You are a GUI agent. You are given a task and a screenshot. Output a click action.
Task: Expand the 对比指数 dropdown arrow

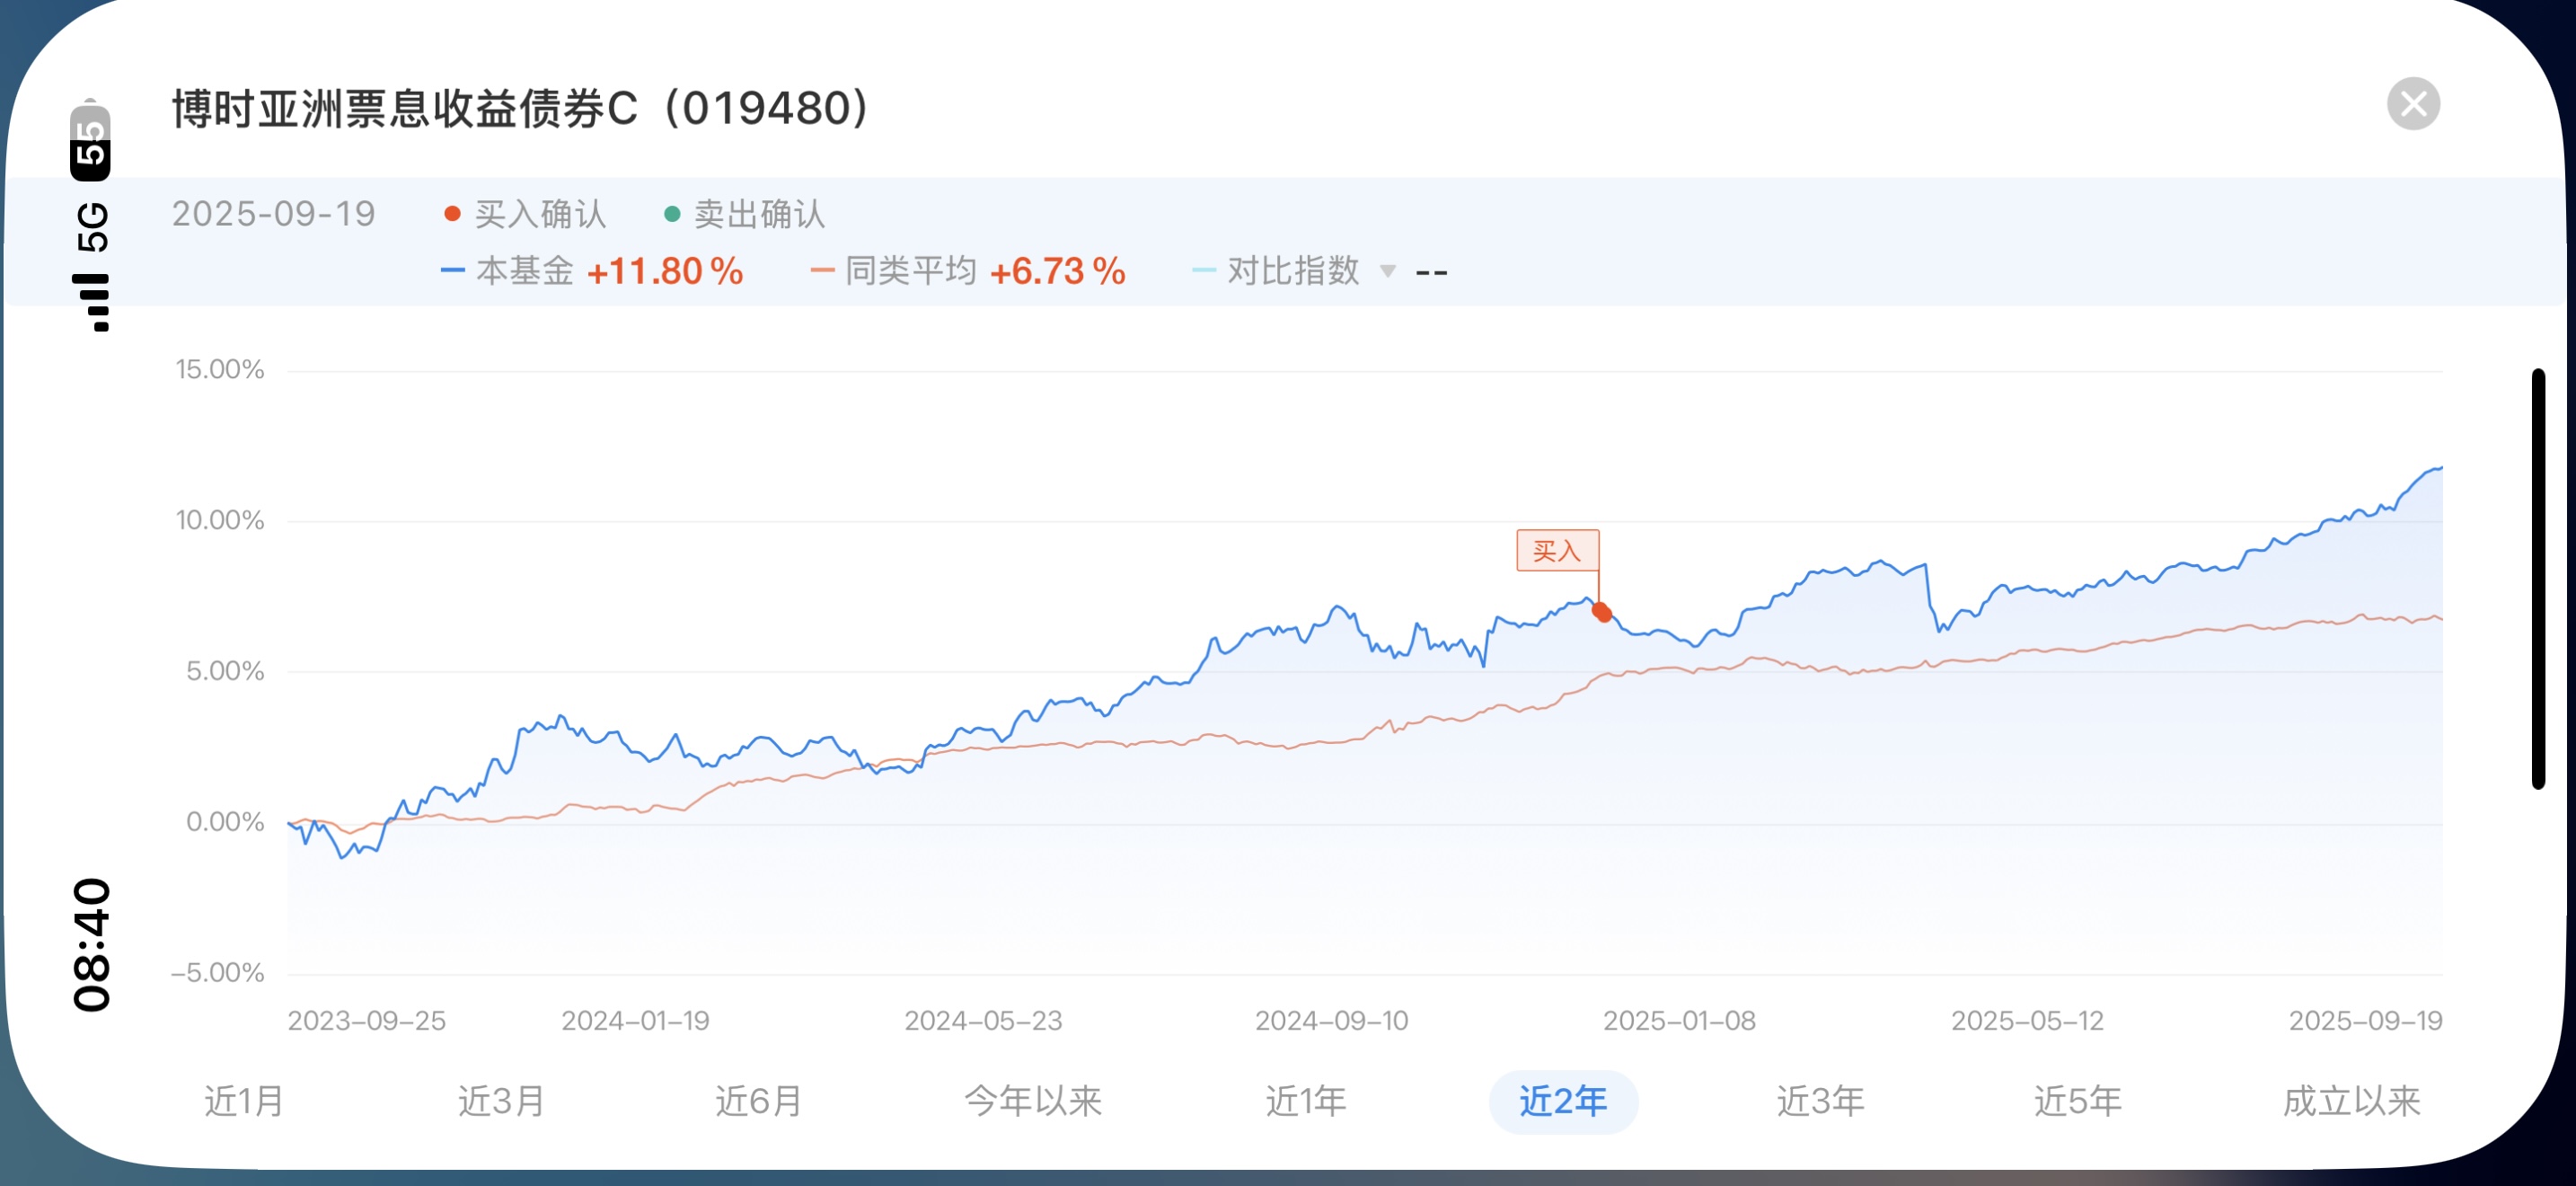pos(1387,271)
